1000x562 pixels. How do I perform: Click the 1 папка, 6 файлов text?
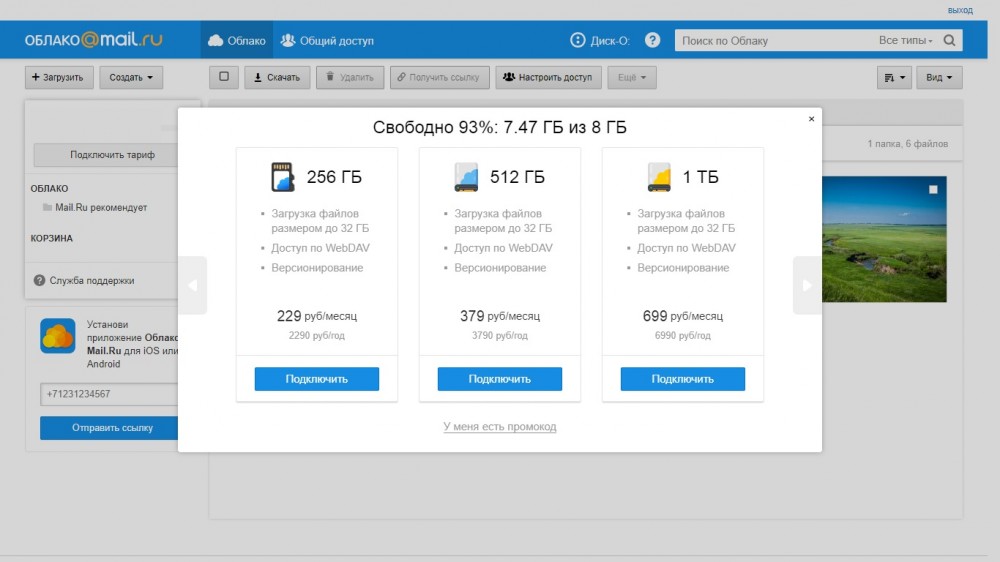point(908,144)
